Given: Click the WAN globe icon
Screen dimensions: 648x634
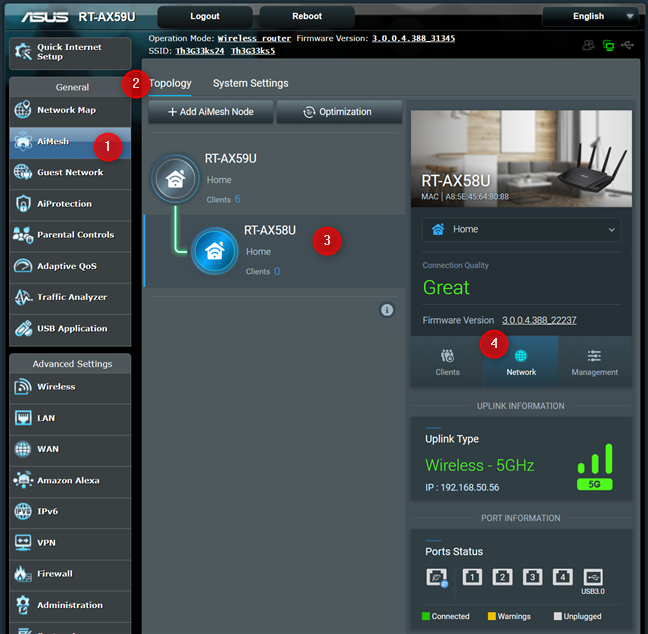Looking at the screenshot, I should click(x=23, y=449).
